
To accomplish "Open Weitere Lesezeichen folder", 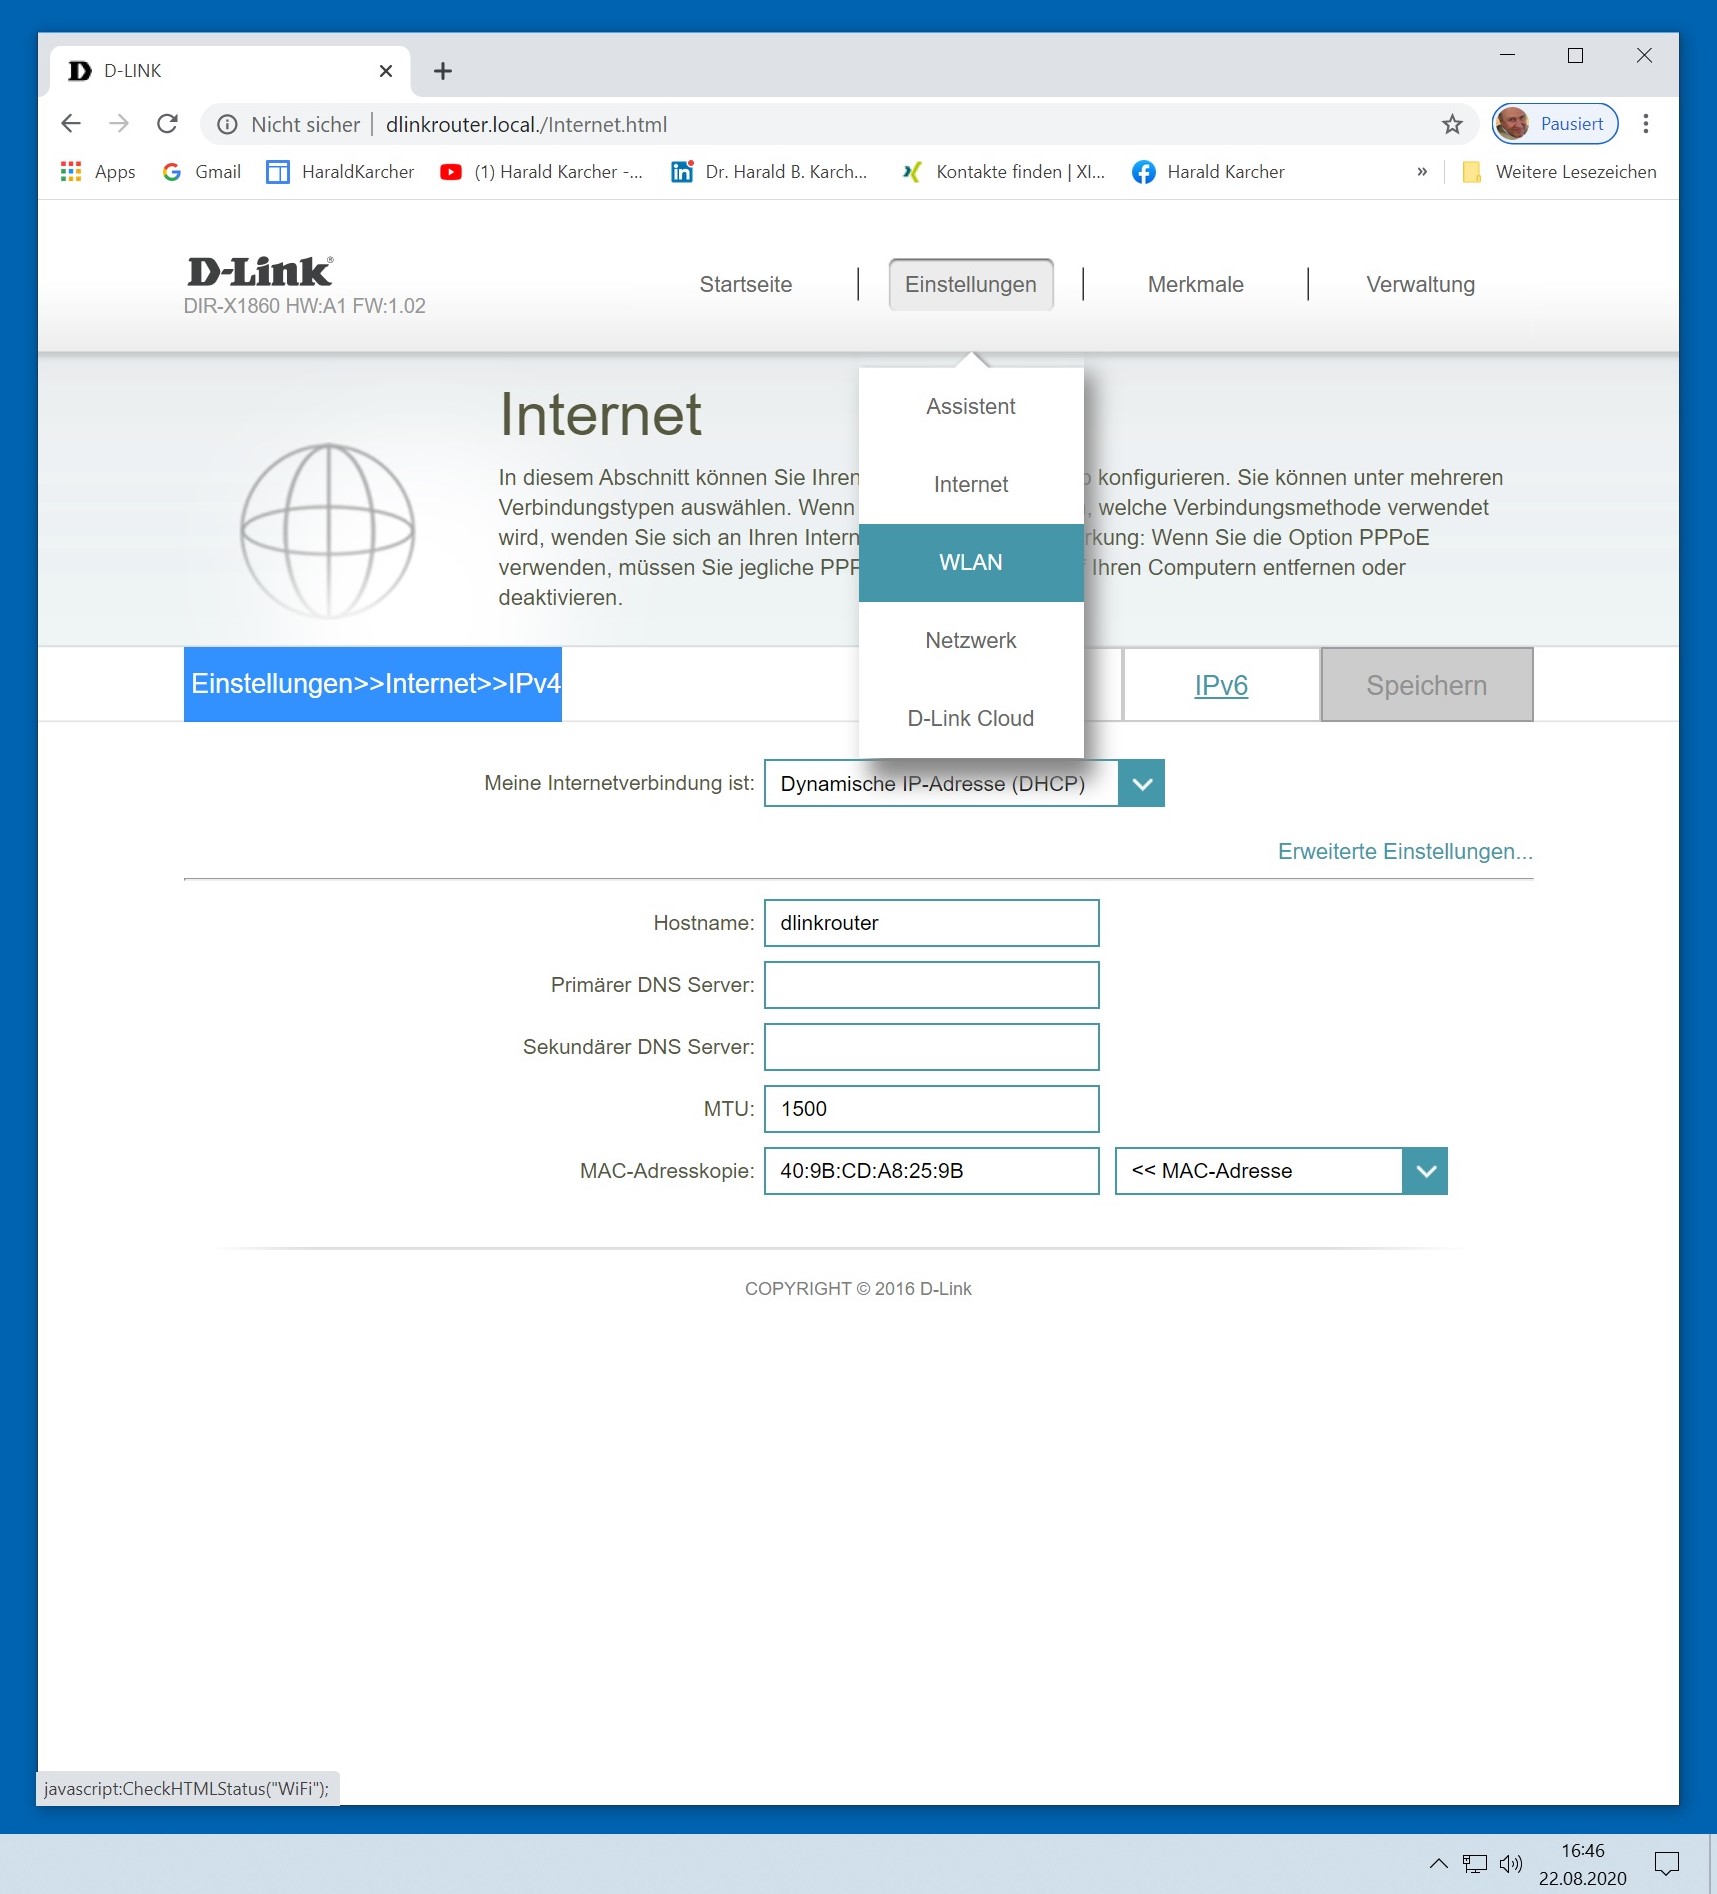I will (x=1559, y=172).
